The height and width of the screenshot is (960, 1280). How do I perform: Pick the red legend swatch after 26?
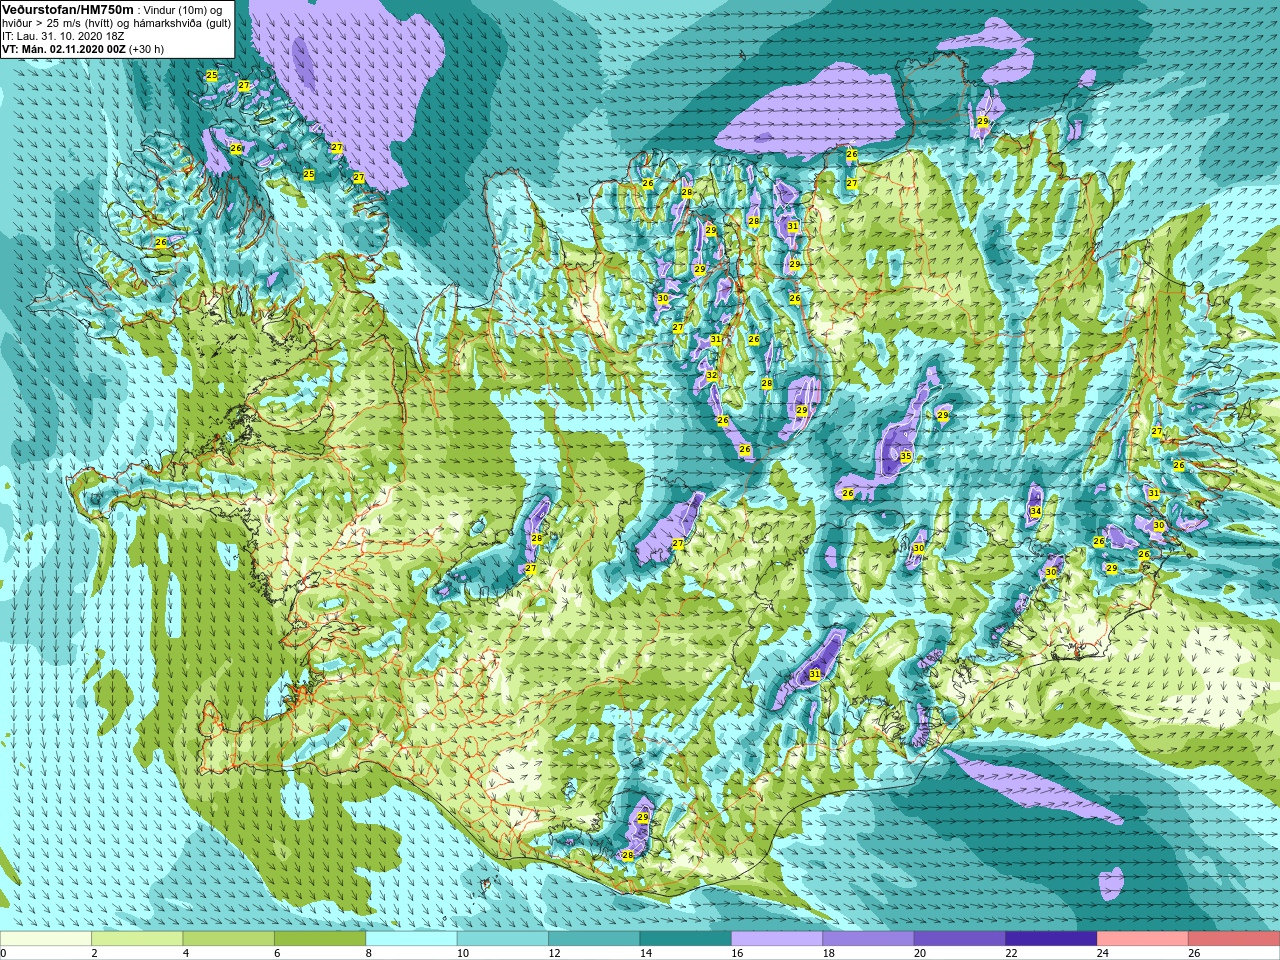click(1234, 939)
